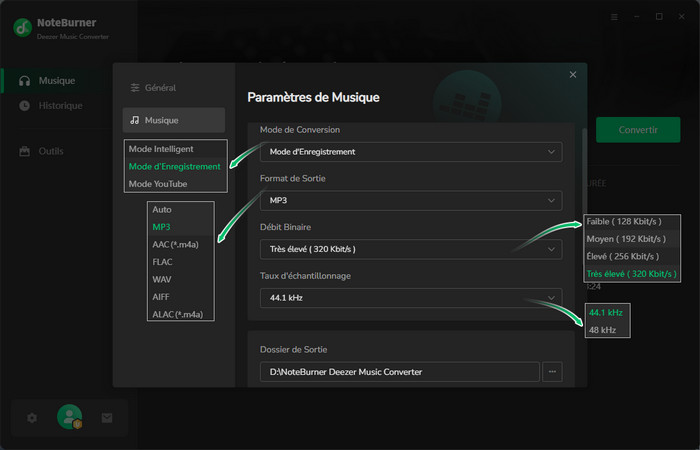Minimize the NoteBurner window
This screenshot has height=450, width=700.
point(637,17)
